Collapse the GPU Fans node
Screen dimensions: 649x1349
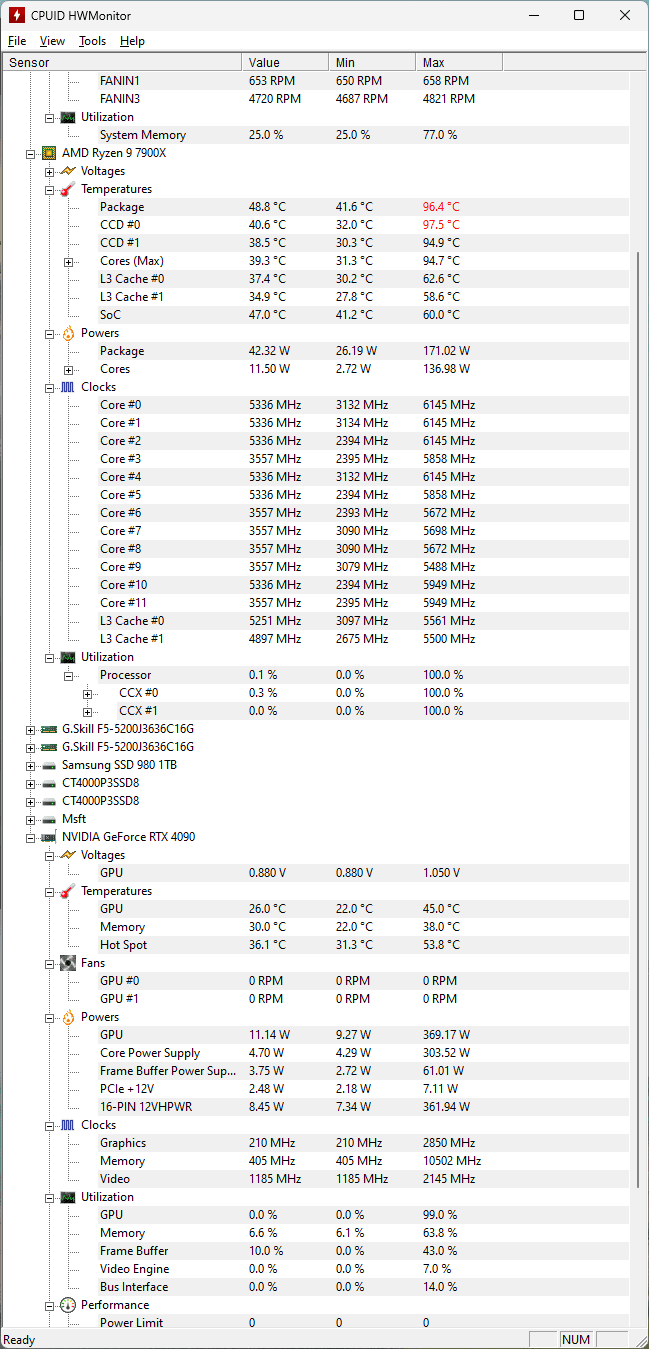49,963
